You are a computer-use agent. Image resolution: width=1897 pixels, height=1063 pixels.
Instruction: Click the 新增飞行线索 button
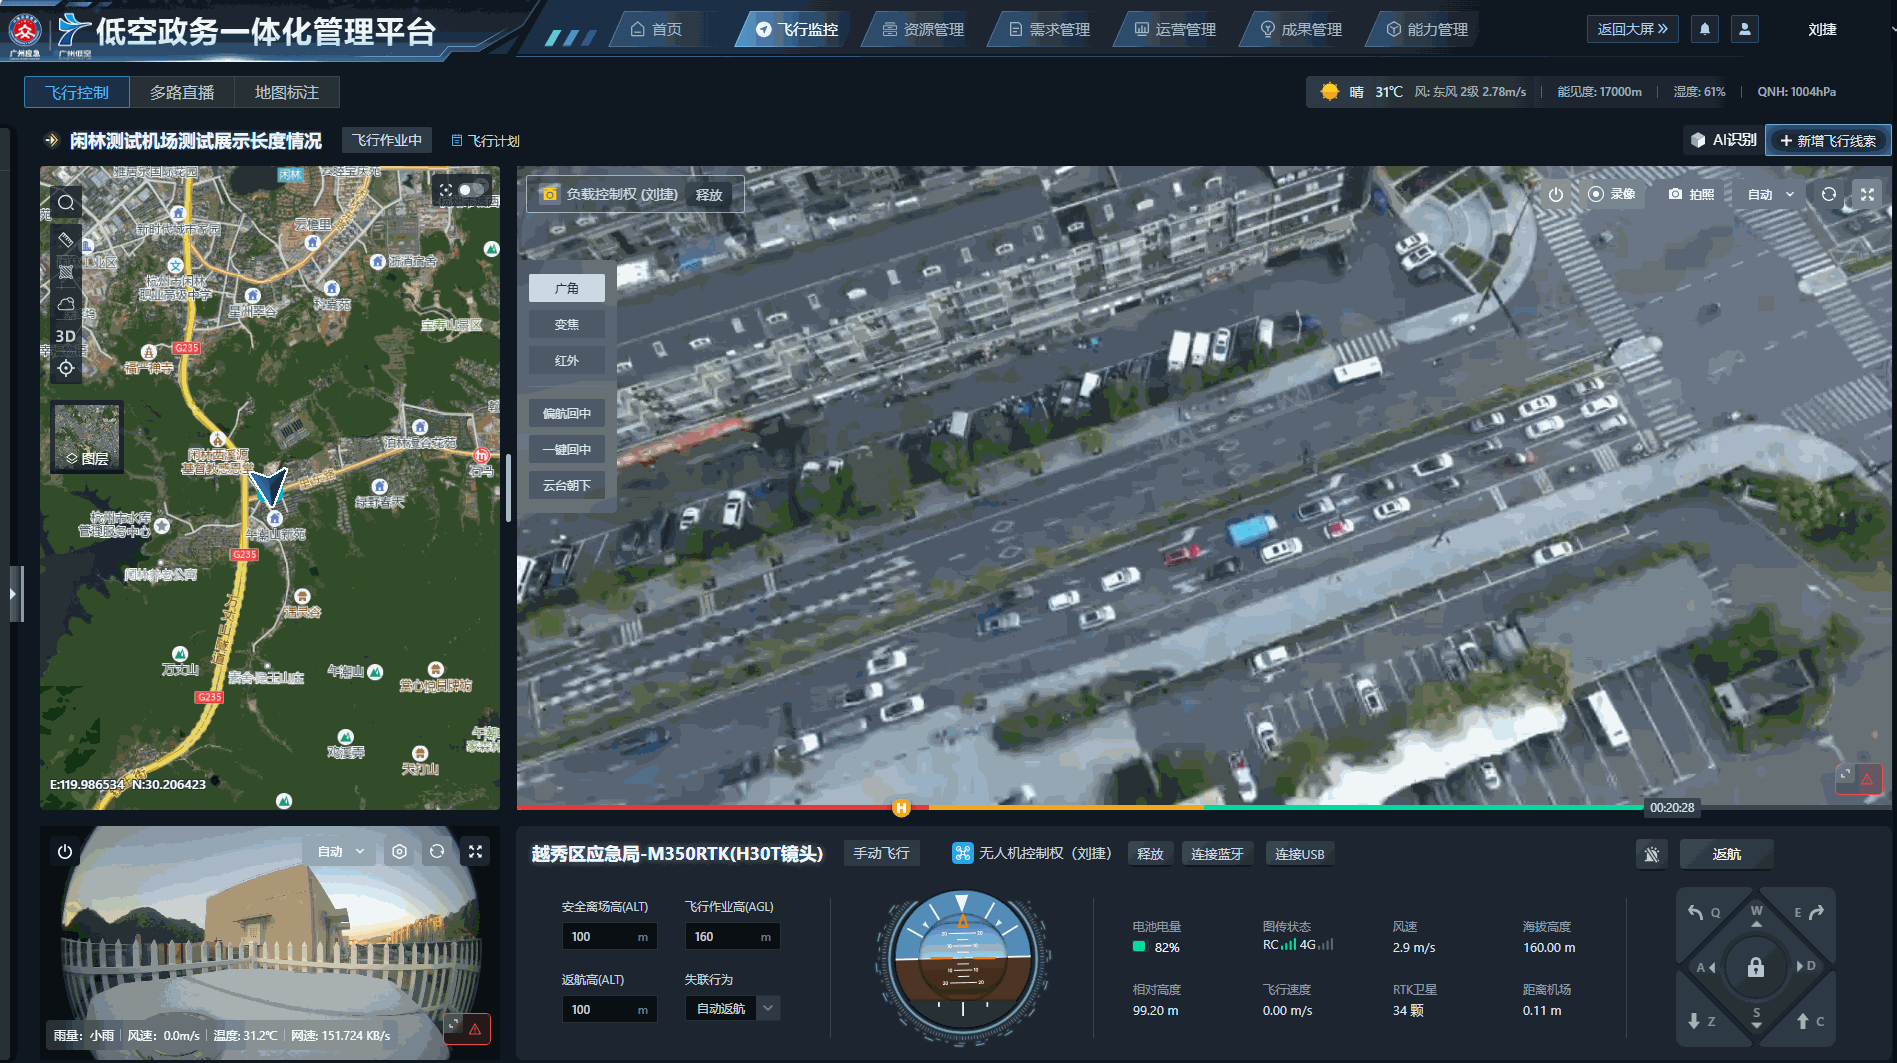[x=1828, y=140]
